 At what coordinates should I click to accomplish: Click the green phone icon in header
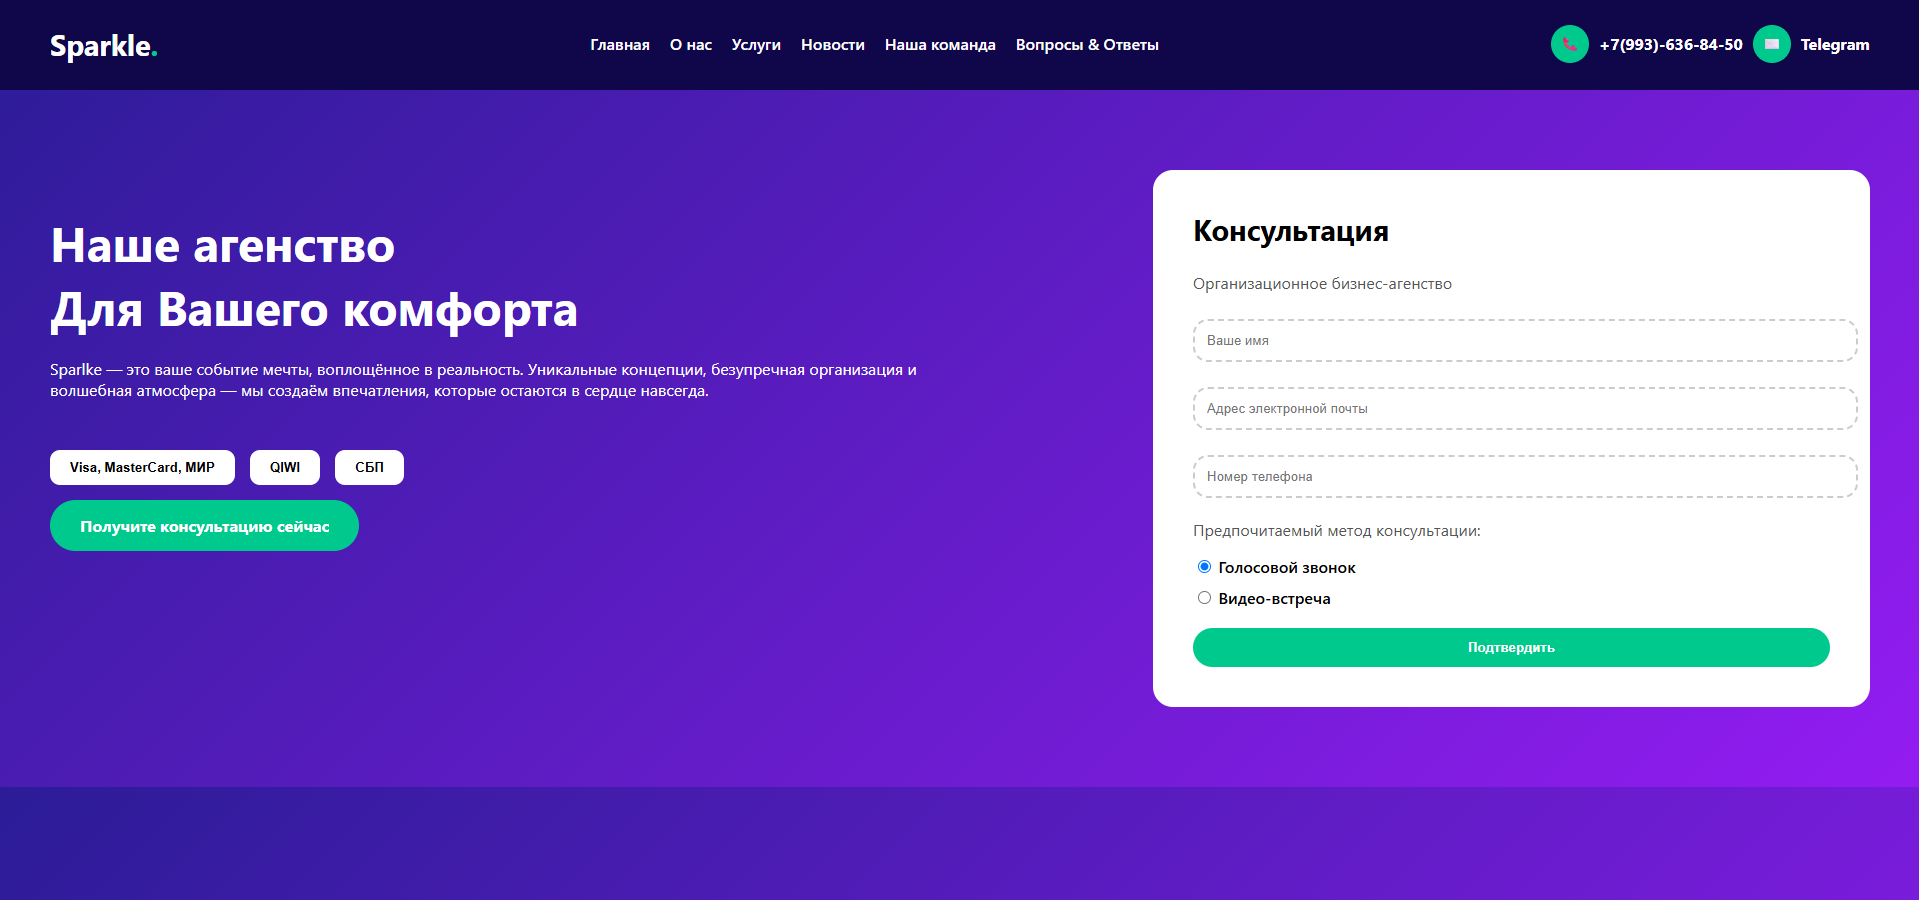1569,44
